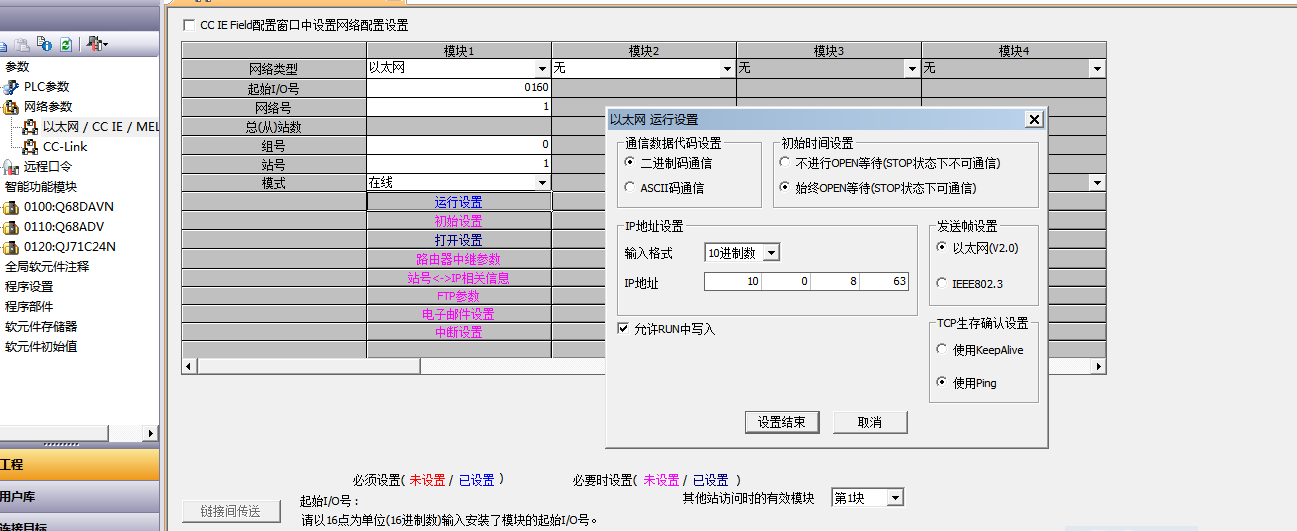Click the paste icon in project toolbar
This screenshot has height=531, width=1297.
22,44
